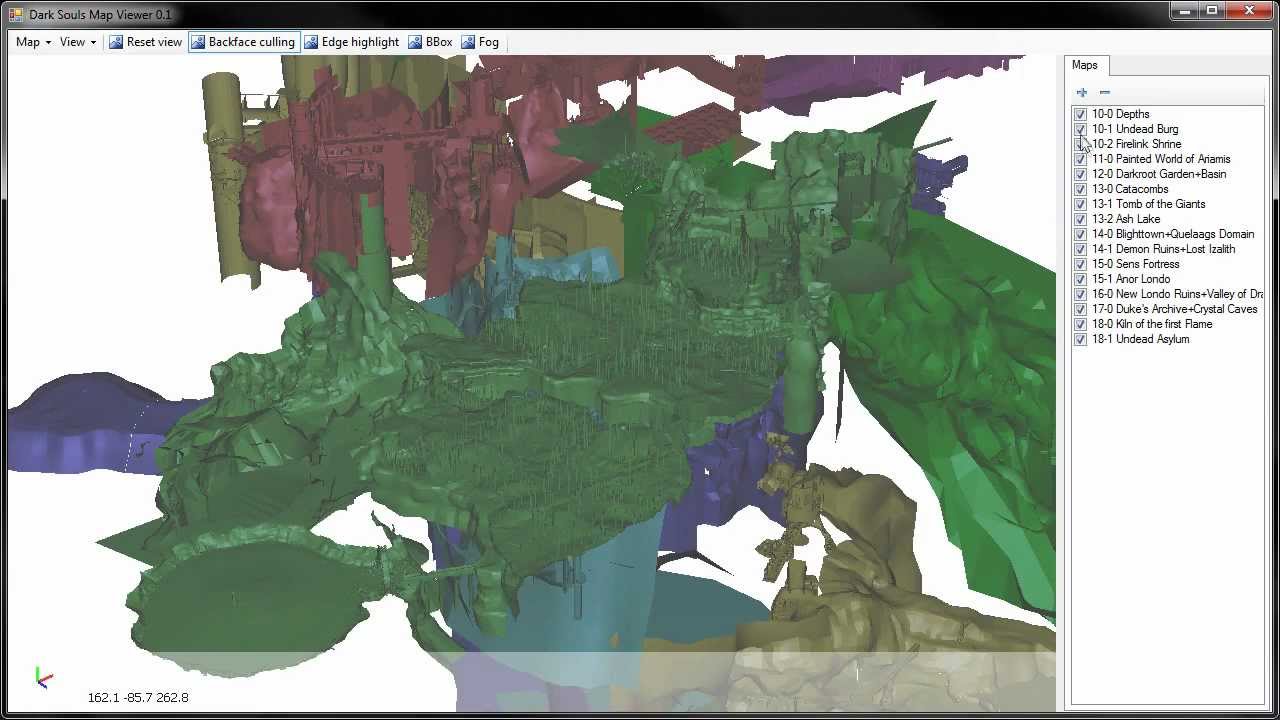Click the Reset view button
The width and height of the screenshot is (1280, 720).
tap(146, 42)
